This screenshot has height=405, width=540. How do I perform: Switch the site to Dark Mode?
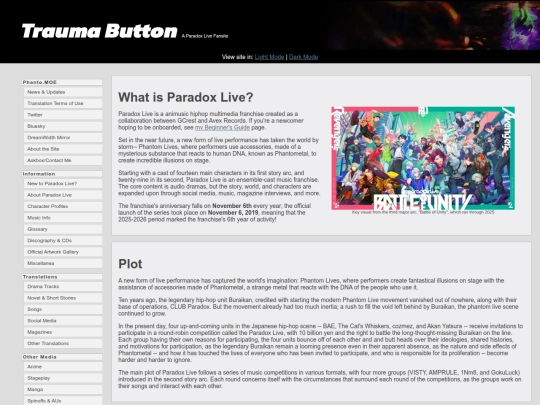(x=303, y=57)
